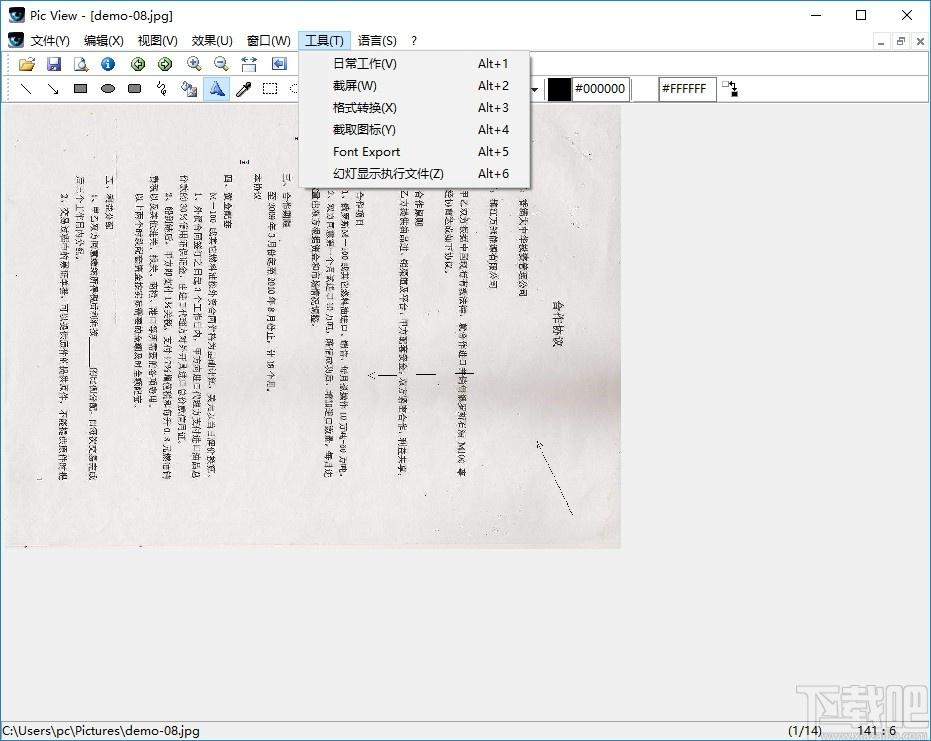
Task: Open the 语言(S) menu
Action: click(x=377, y=40)
